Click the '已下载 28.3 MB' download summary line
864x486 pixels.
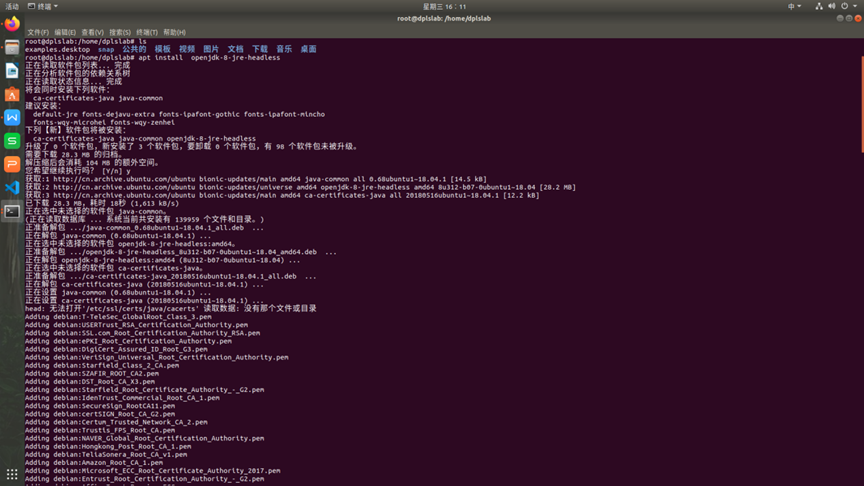pos(102,203)
